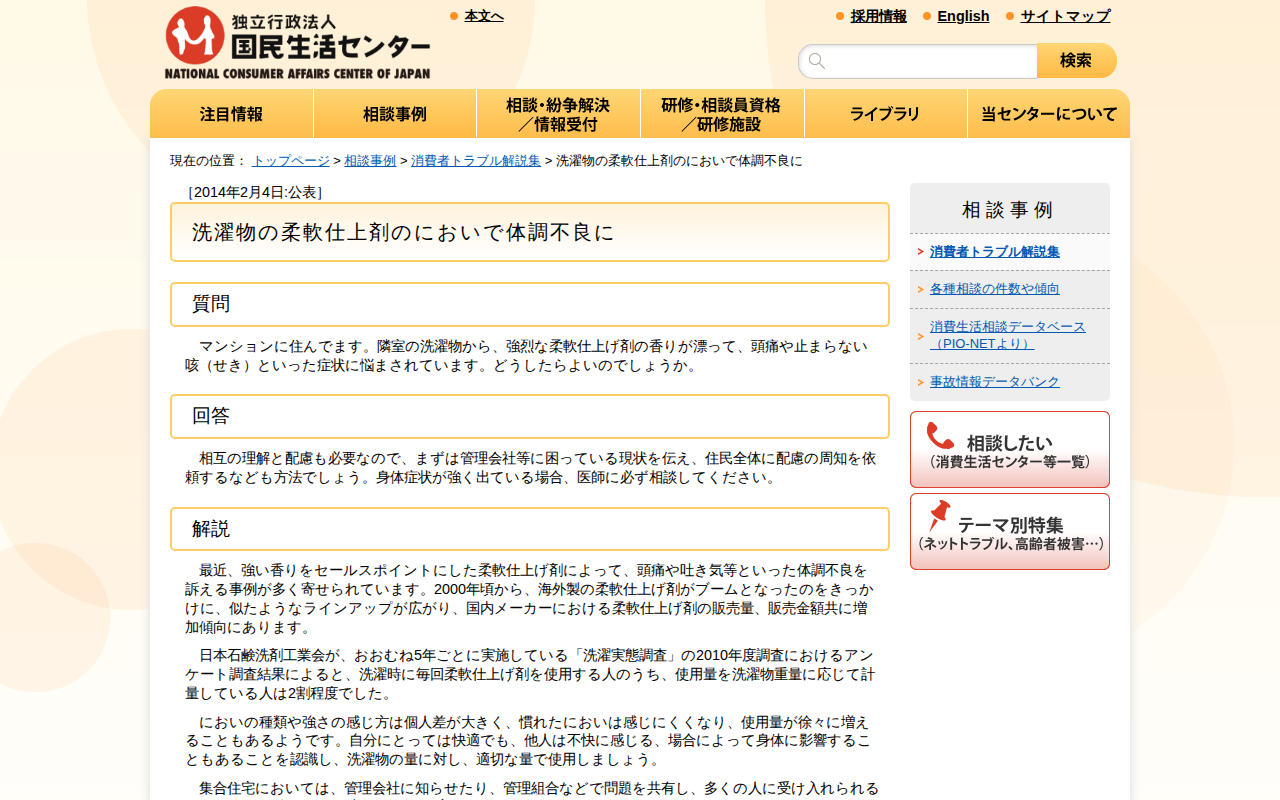
Task: Open the 当センターについて menu
Action: (x=1049, y=114)
